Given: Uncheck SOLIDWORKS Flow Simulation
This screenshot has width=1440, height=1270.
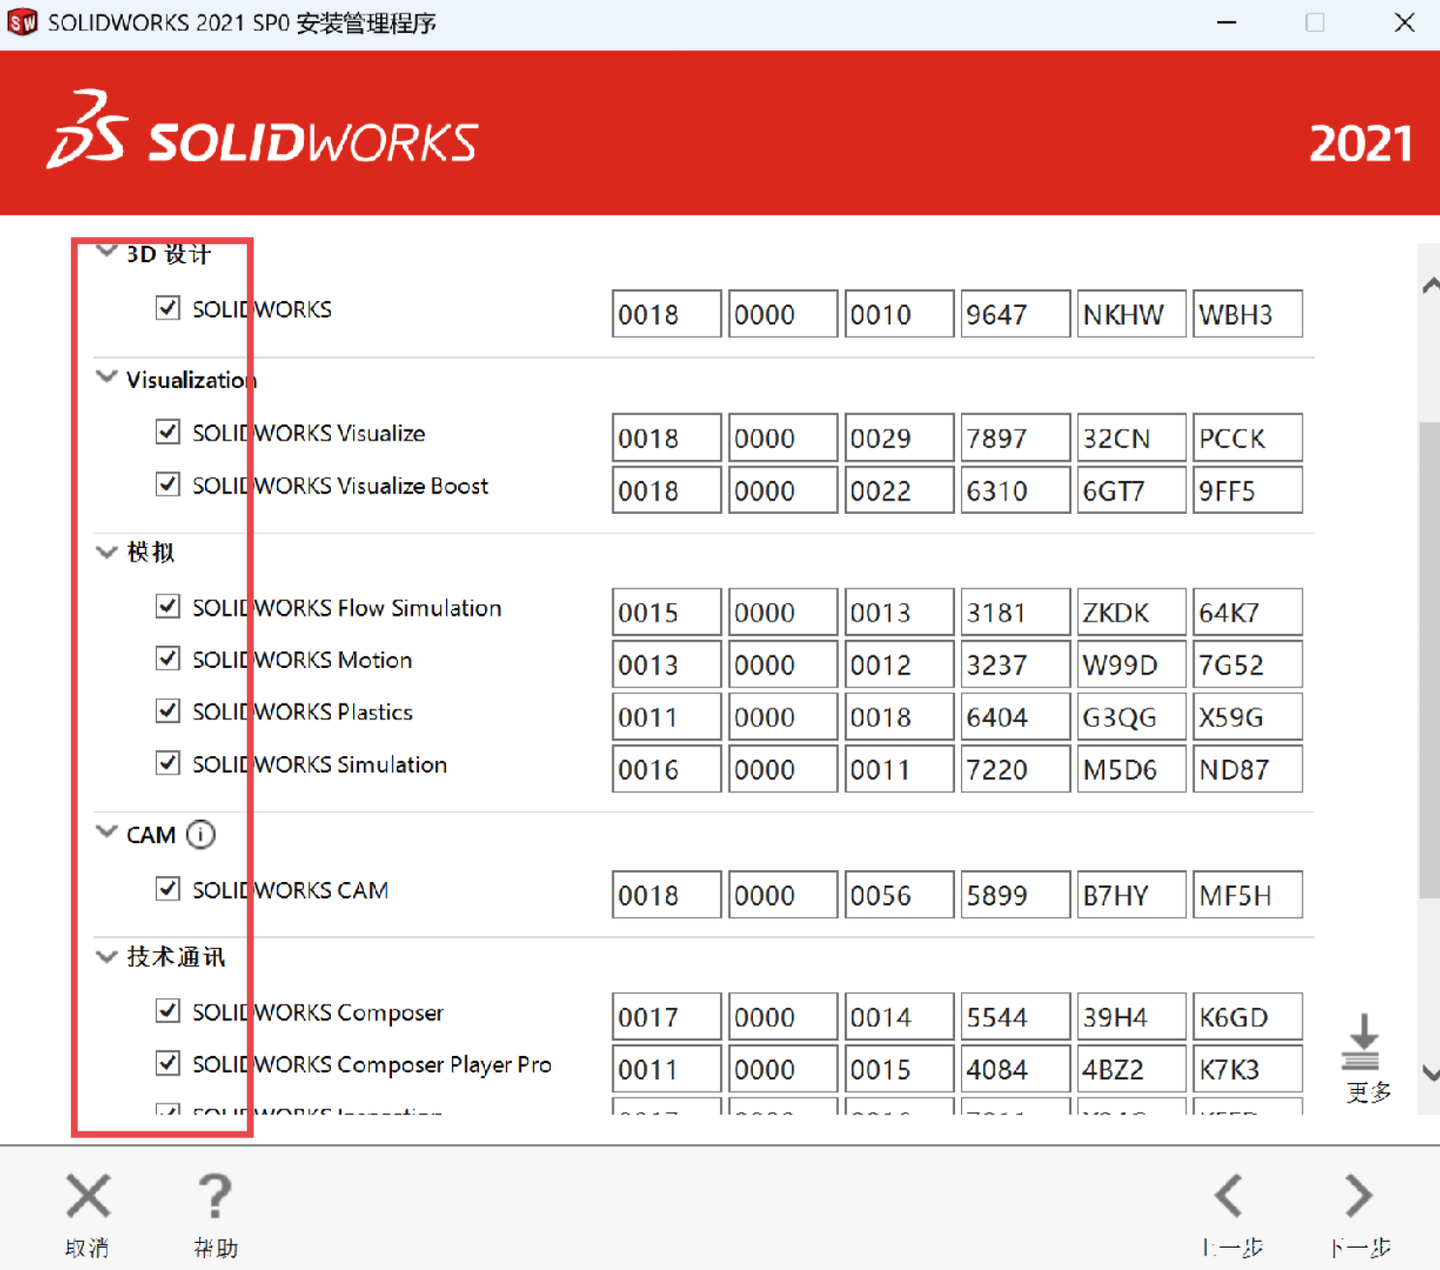Looking at the screenshot, I should 167,607.
